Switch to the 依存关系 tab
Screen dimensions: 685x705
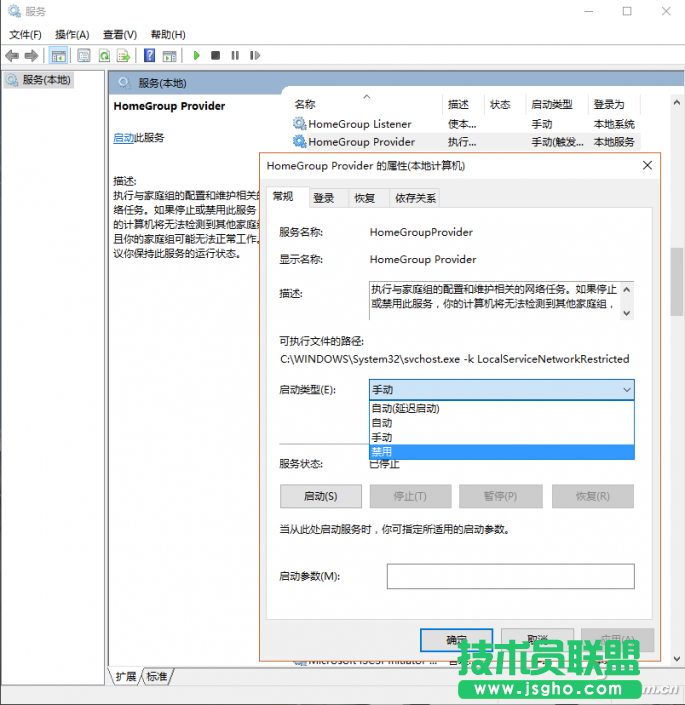415,198
